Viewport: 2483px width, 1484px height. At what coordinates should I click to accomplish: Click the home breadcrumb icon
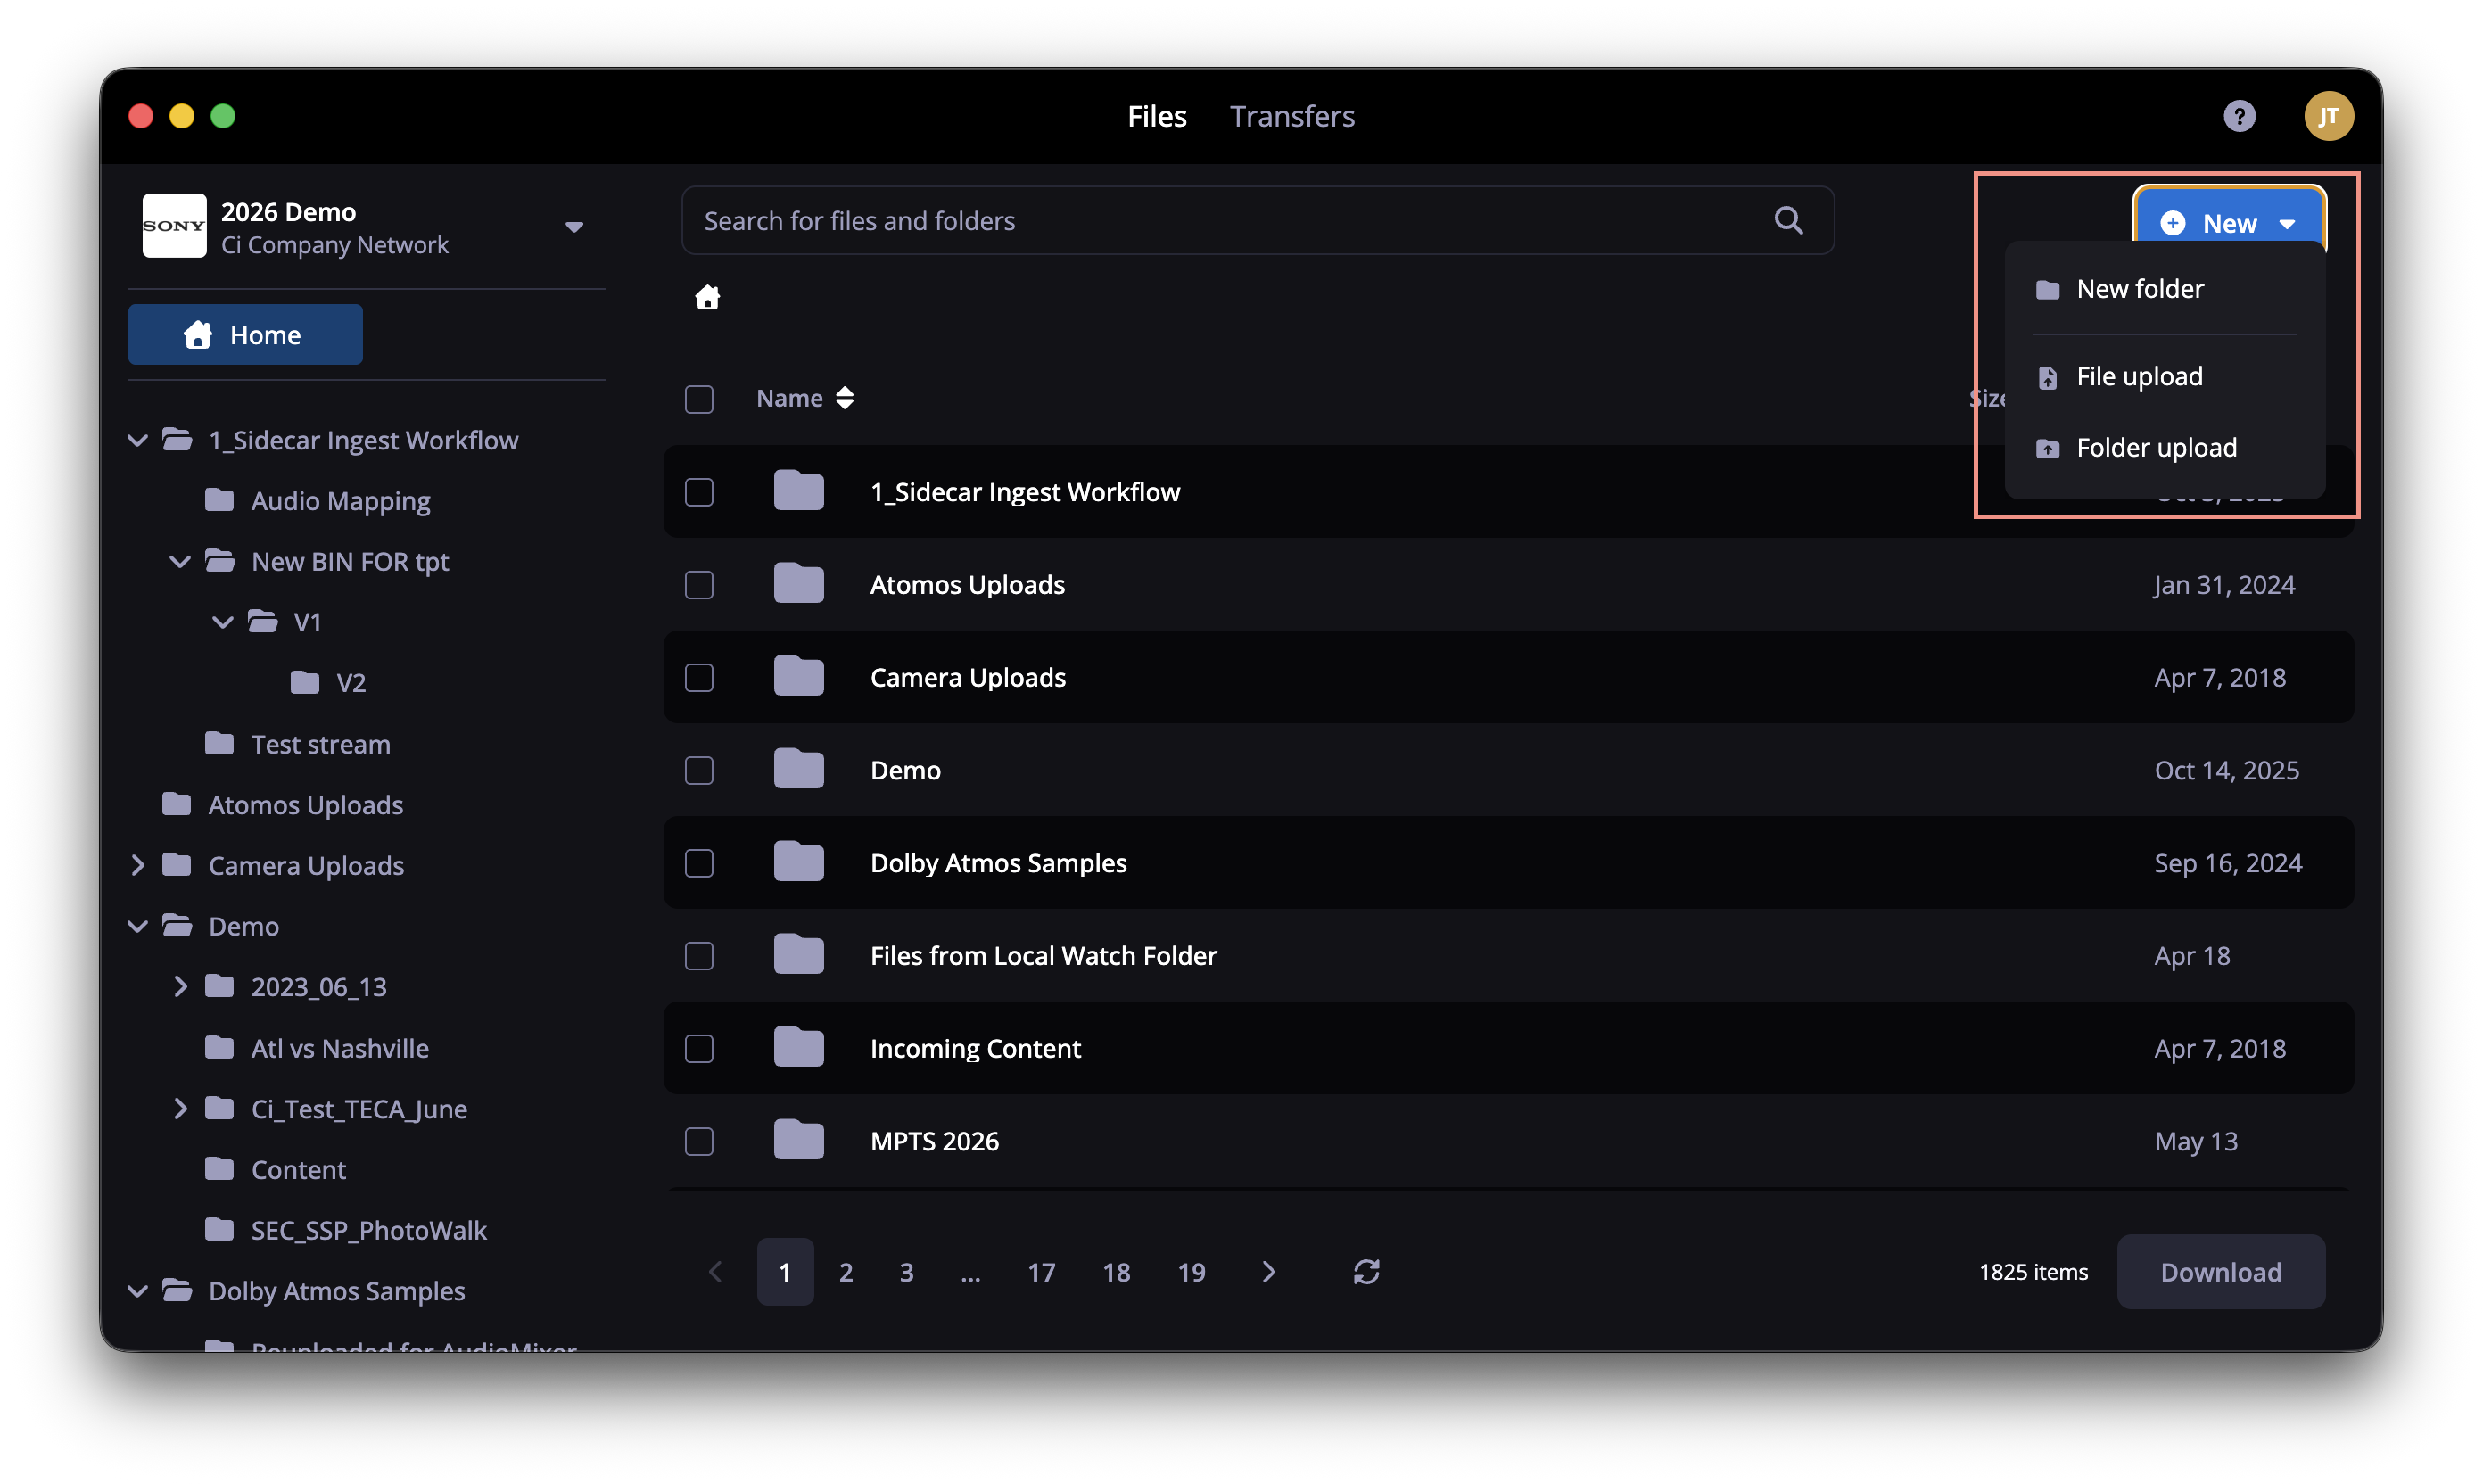pos(707,297)
